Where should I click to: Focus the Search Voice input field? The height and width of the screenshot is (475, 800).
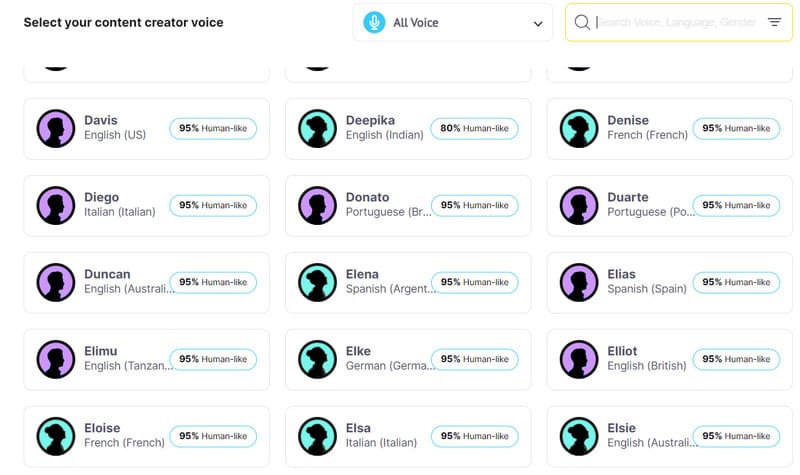(675, 22)
